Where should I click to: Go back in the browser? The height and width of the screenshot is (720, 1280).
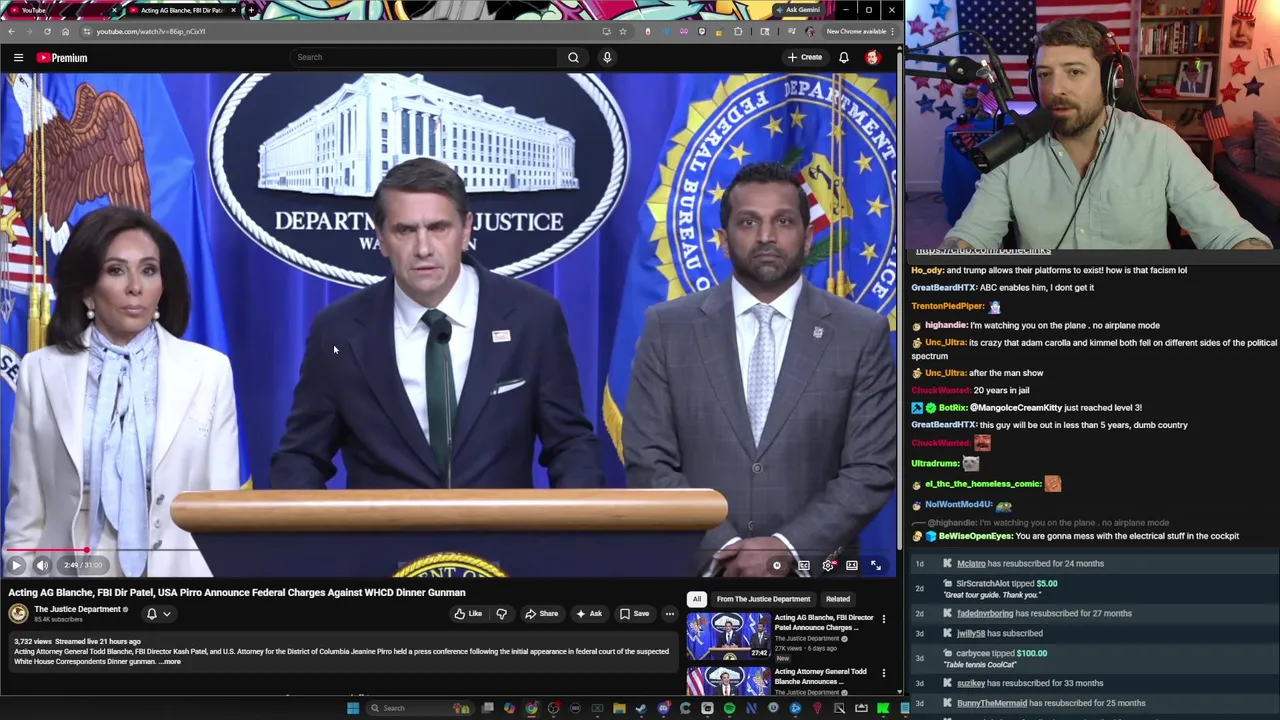11,31
